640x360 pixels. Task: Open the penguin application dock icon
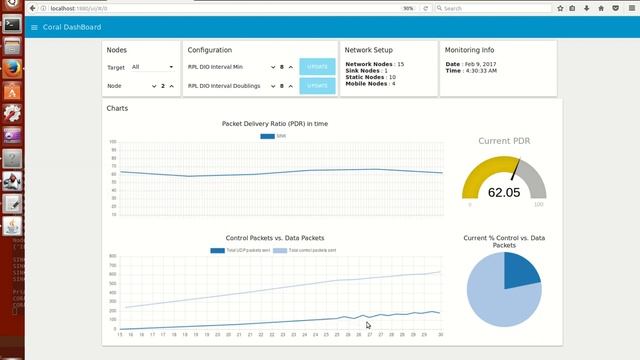pyautogui.click(x=12, y=181)
